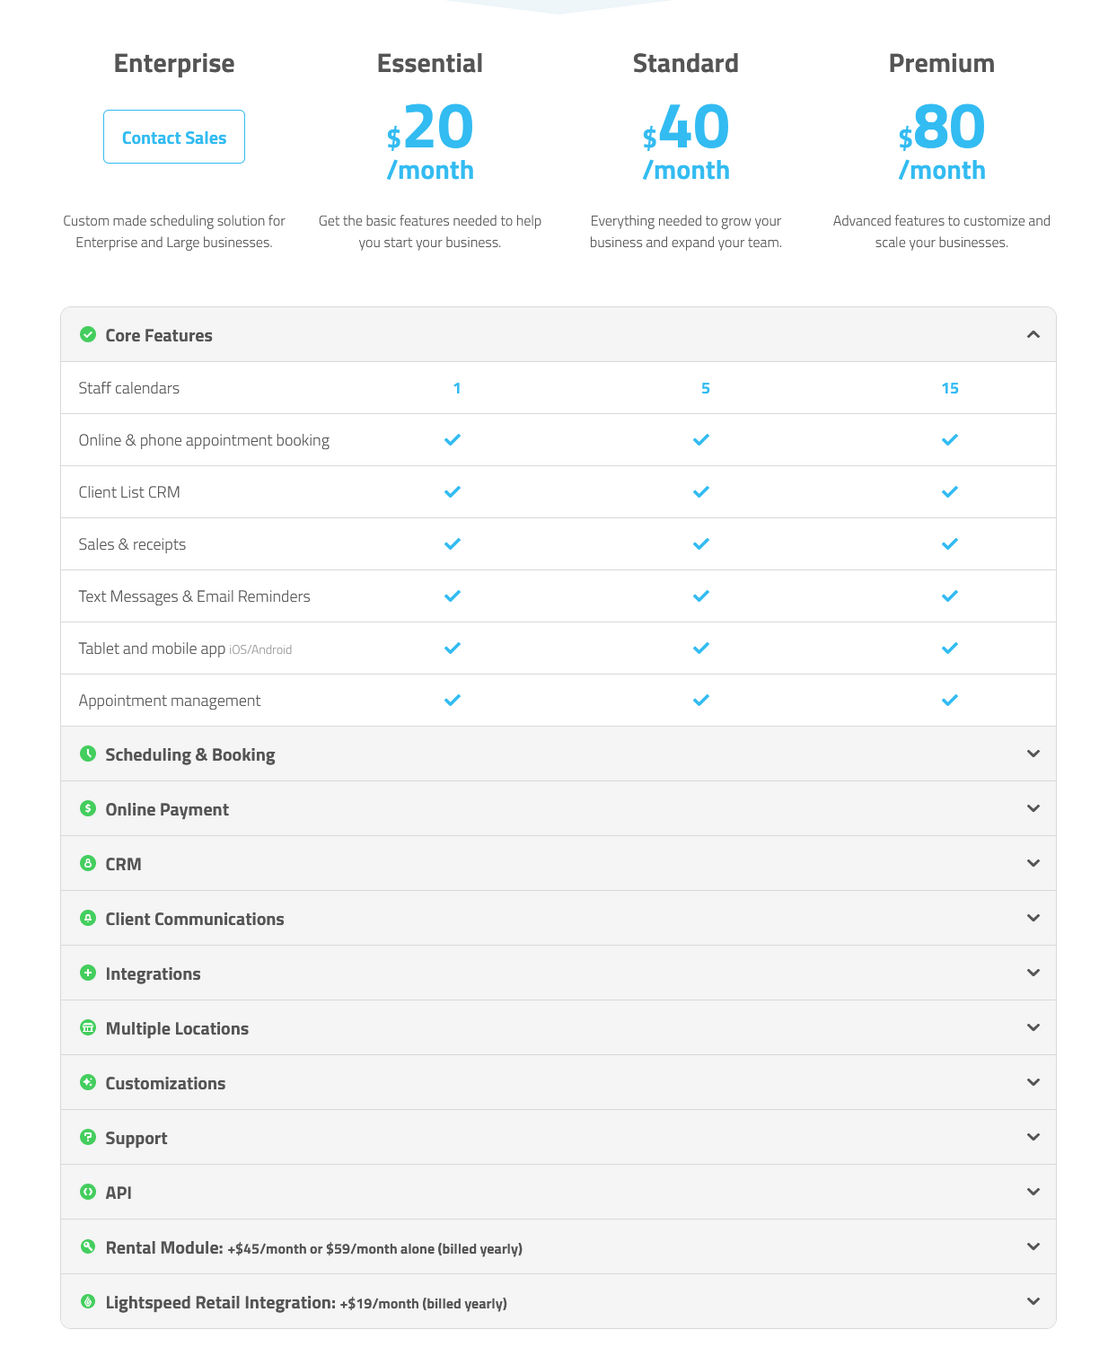This screenshot has width=1108, height=1349.
Task: Select the Standard plan heading
Action: click(x=686, y=63)
